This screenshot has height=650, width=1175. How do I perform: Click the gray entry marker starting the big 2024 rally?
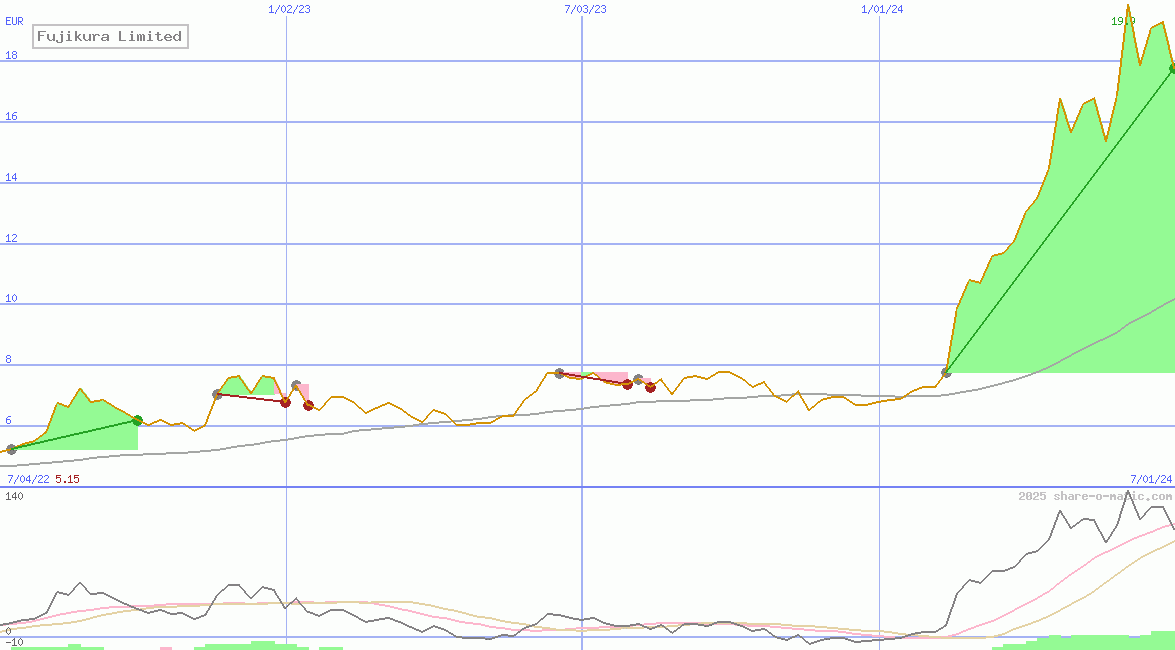[x=946, y=373]
